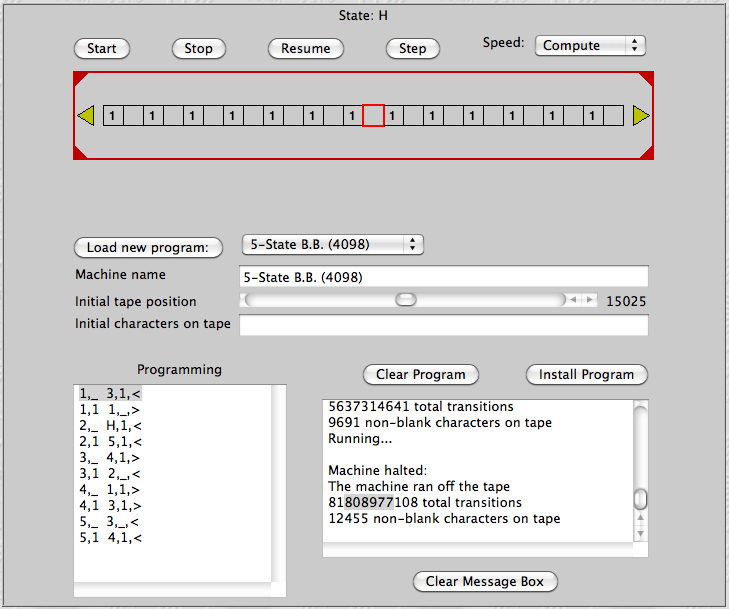
Task: Click the Clear Program button
Action: 420,375
